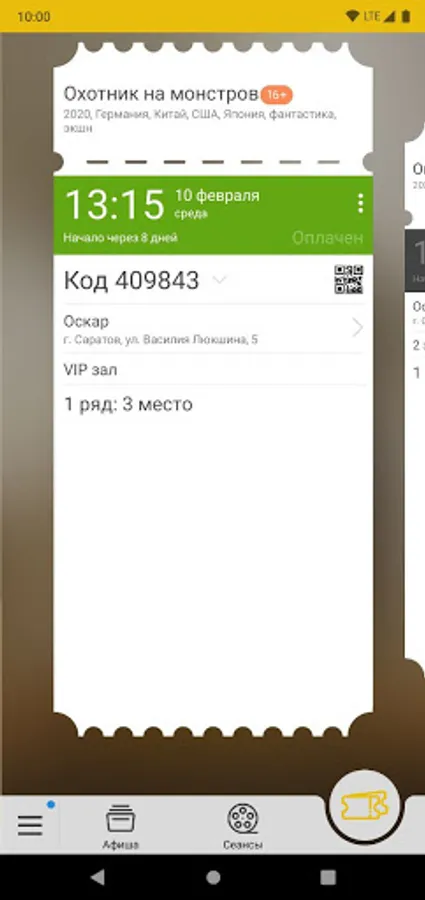
Task: Tap the Оплачен payment status label
Action: click(x=327, y=237)
